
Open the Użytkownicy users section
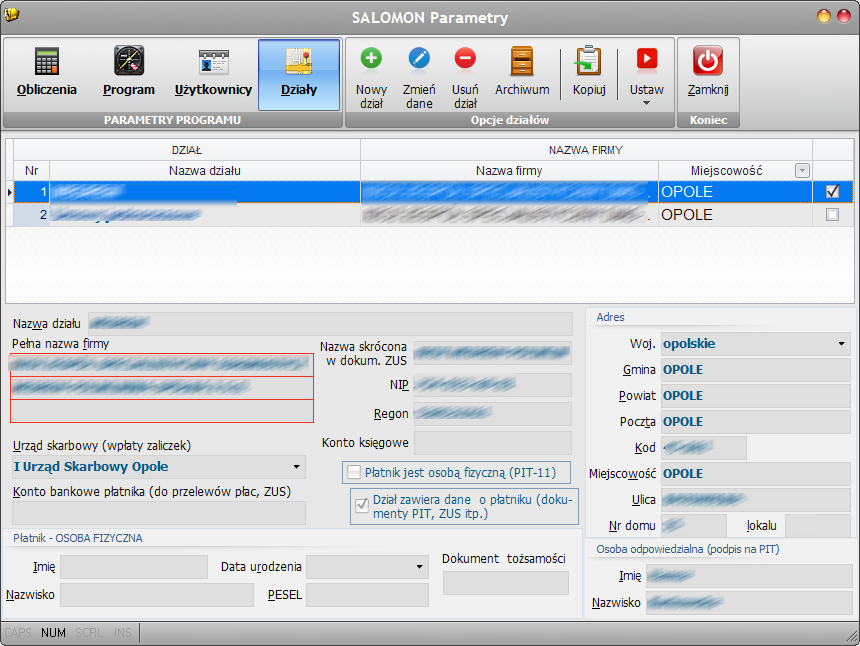(213, 73)
